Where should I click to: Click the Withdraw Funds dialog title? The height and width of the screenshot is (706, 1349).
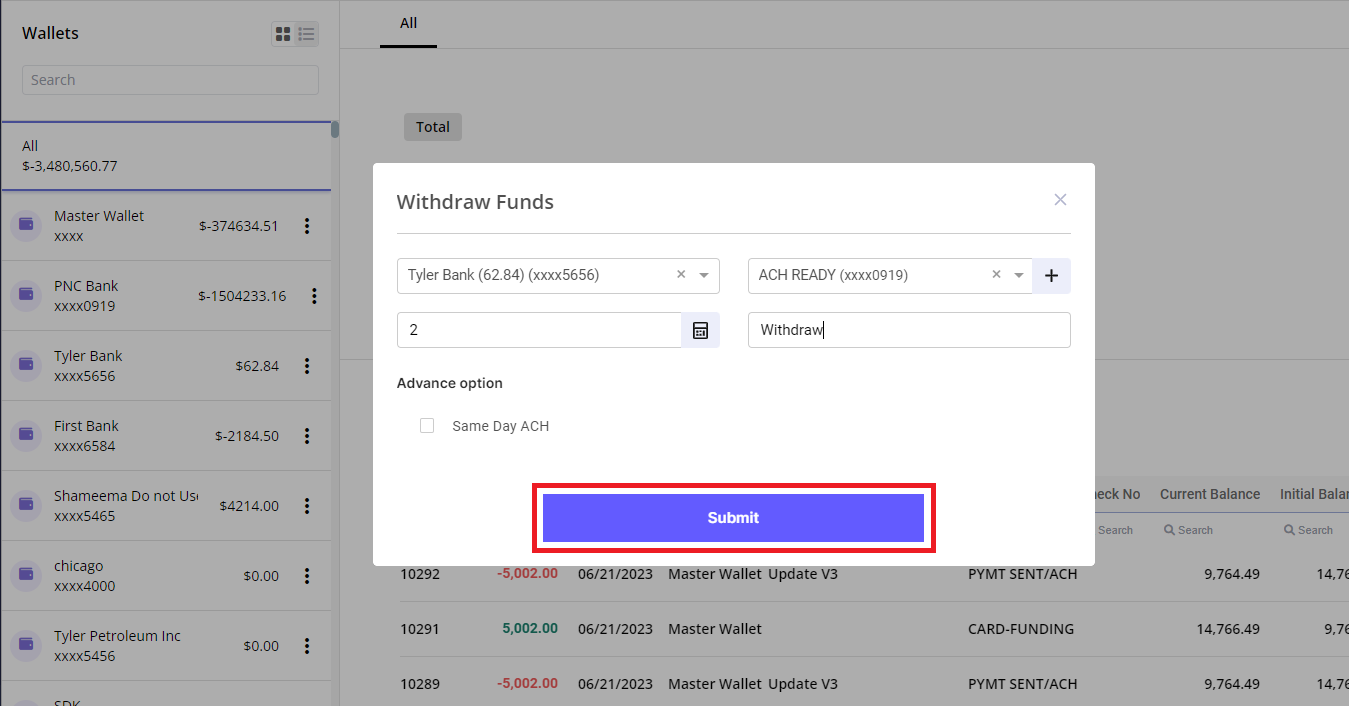tap(475, 202)
